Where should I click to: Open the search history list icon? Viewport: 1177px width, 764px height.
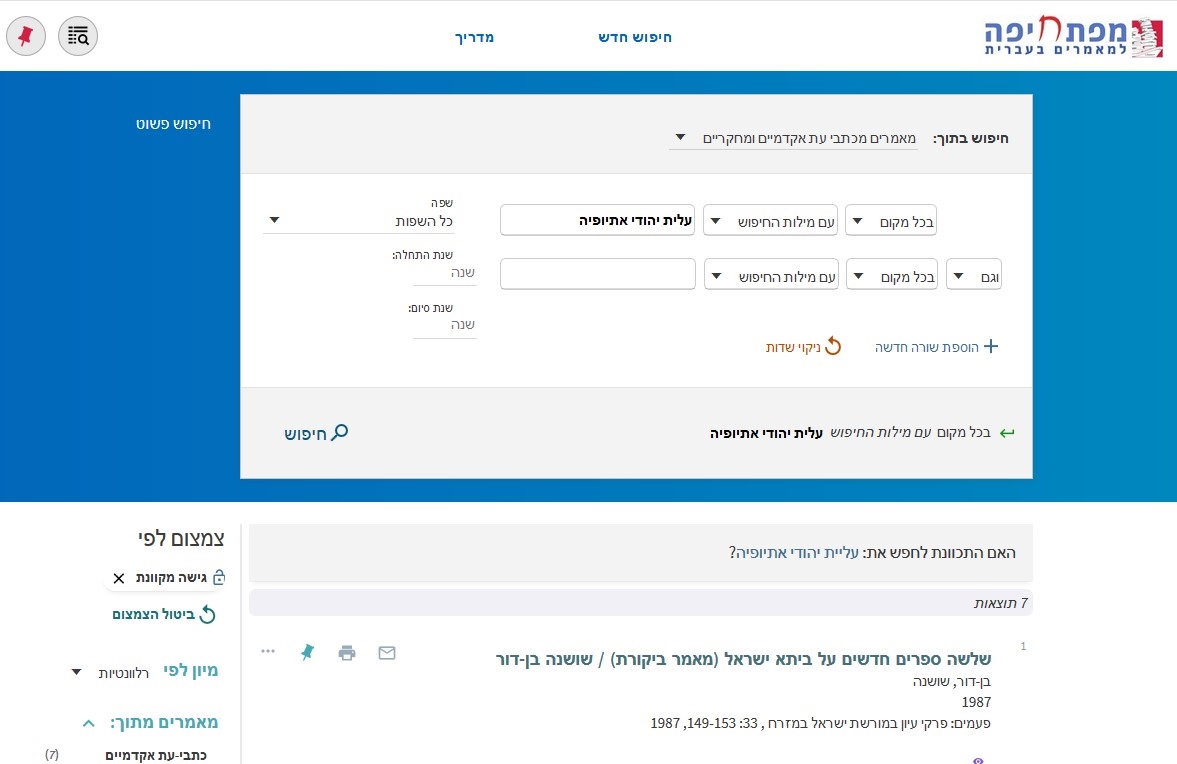pos(78,37)
